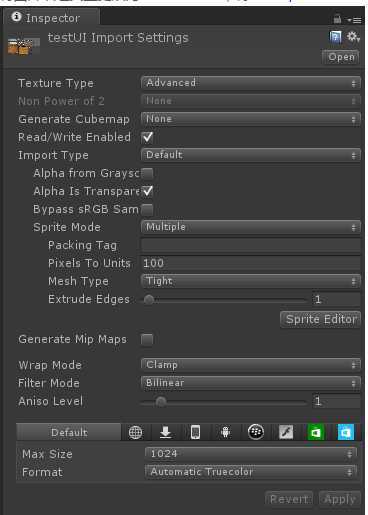
Task: Open the gear settings menu icon
Action: tap(353, 36)
